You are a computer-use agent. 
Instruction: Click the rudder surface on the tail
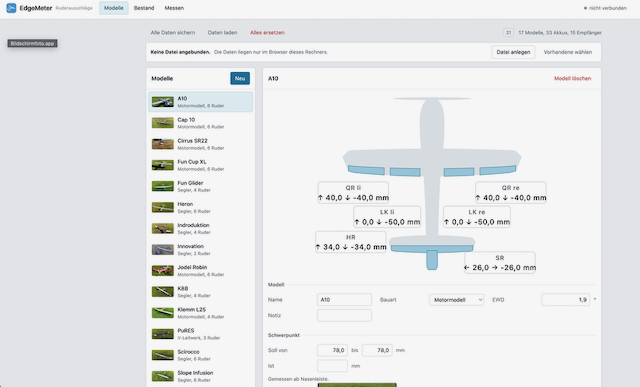pos(432,260)
